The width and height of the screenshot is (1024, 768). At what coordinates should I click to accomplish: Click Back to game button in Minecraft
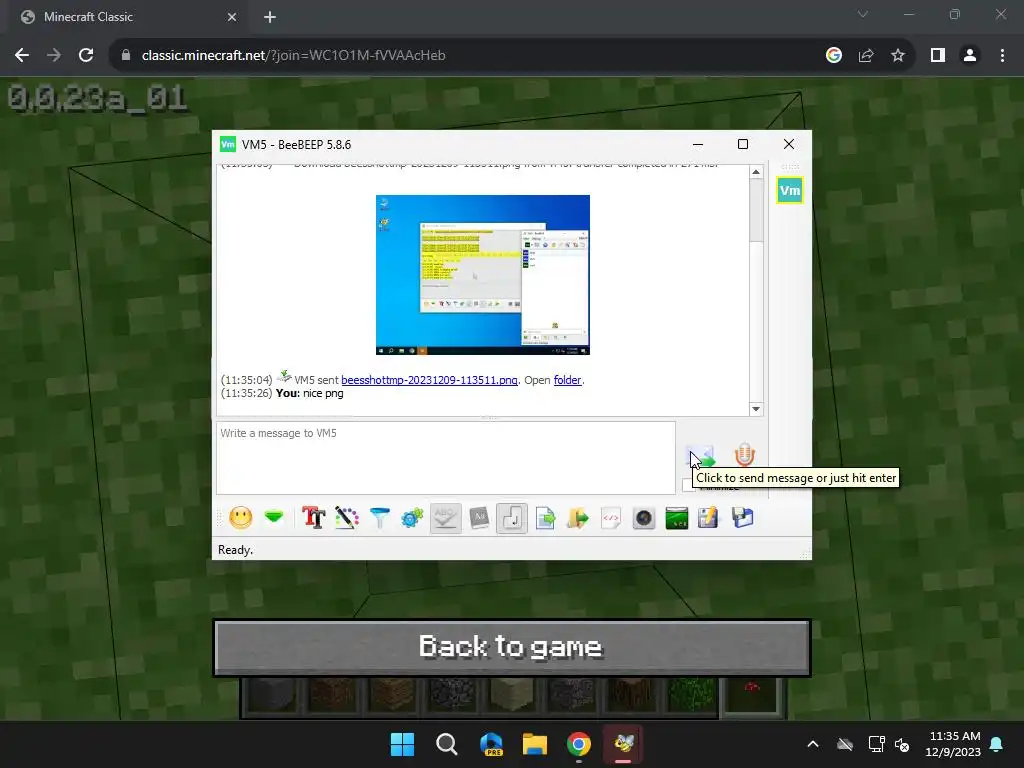pyautogui.click(x=512, y=647)
